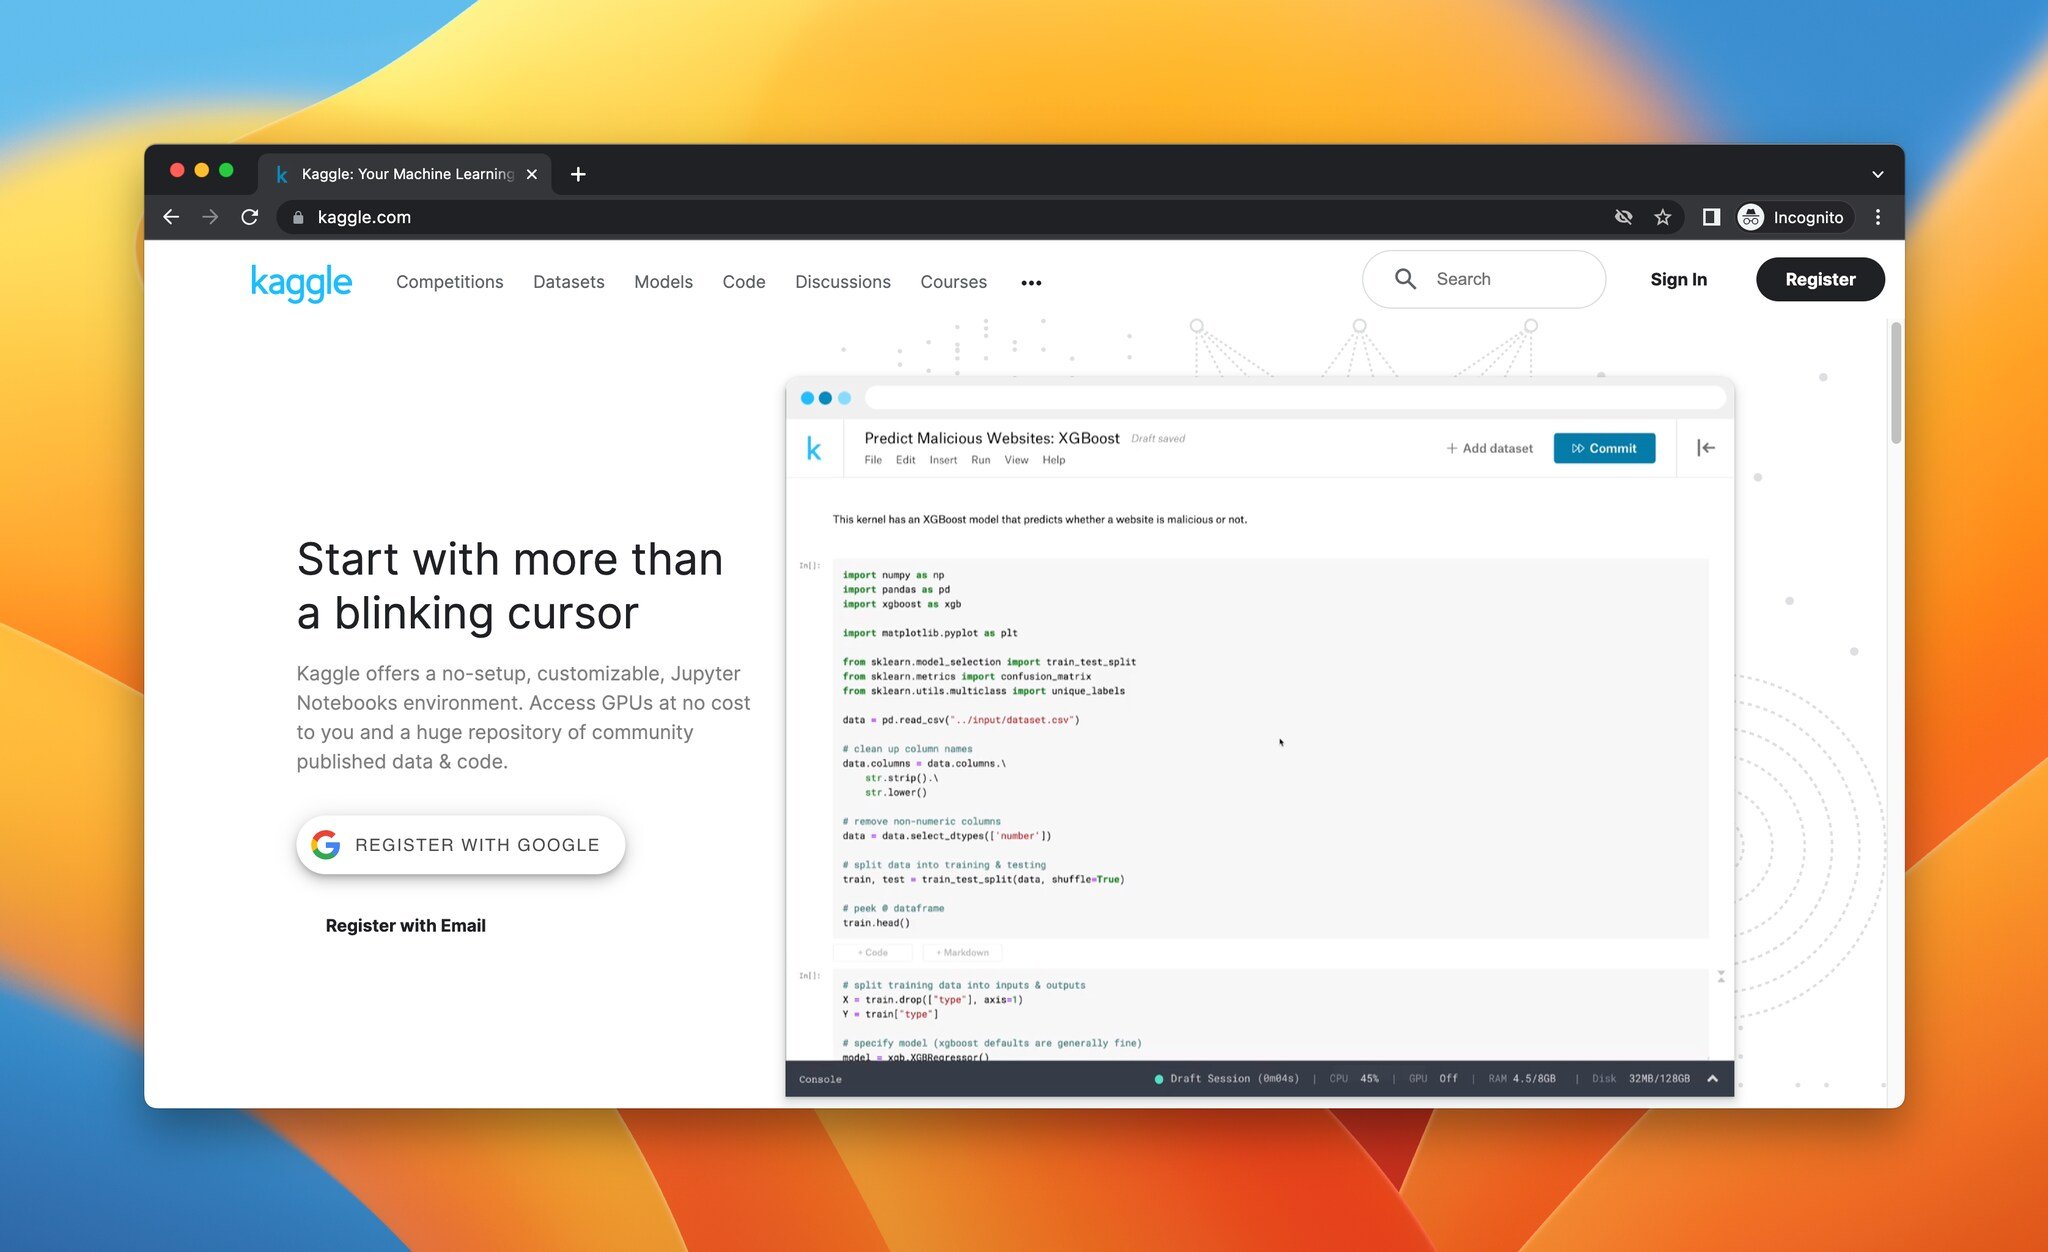Click the bookmark/star icon in browser bar
Viewport: 2048px width, 1252px height.
click(x=1662, y=215)
